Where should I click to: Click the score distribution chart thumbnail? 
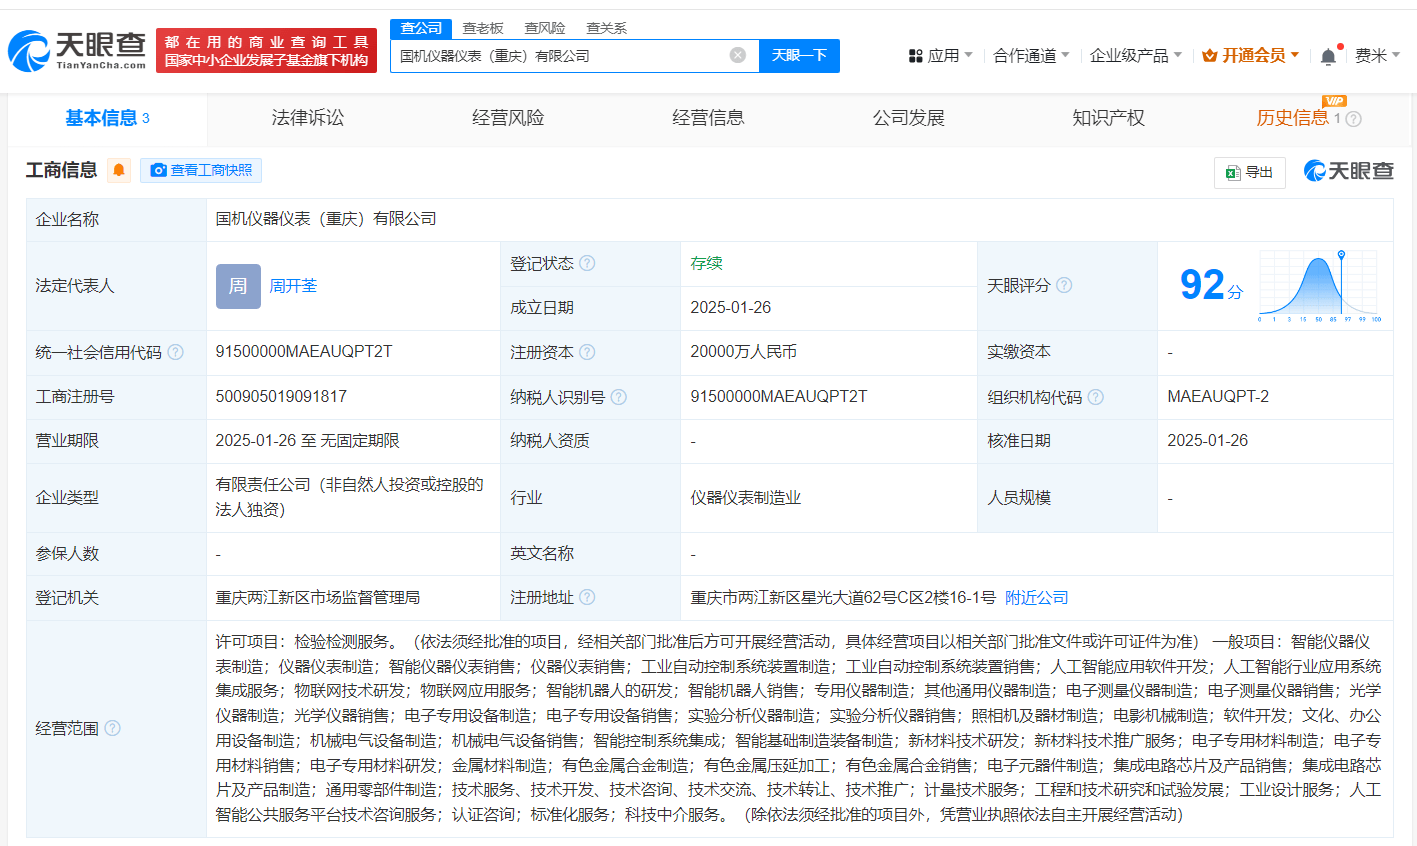click(1320, 286)
